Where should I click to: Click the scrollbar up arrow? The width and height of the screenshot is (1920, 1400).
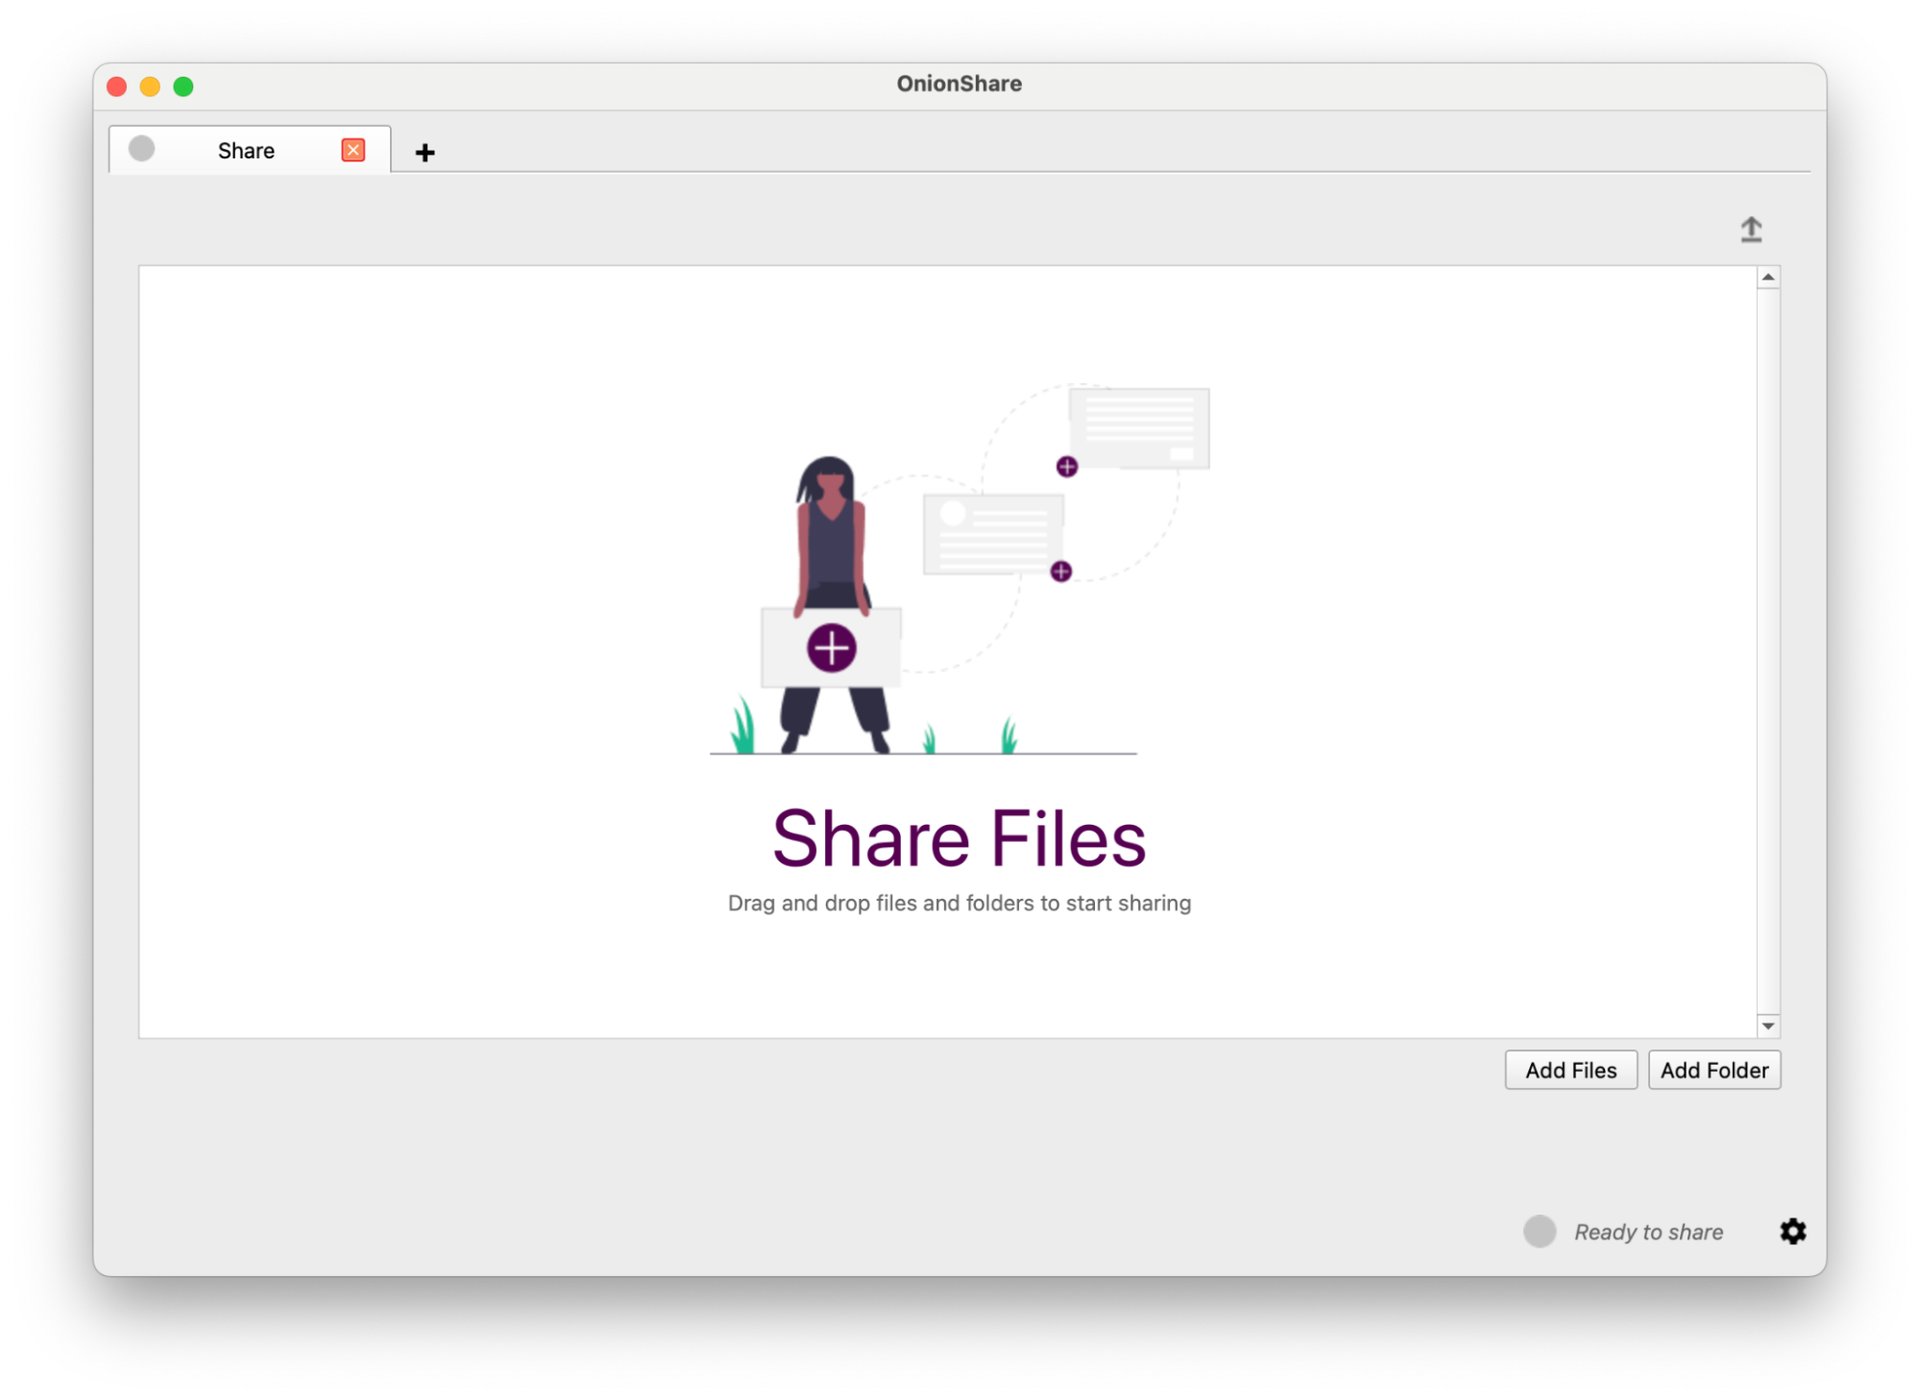point(1768,277)
